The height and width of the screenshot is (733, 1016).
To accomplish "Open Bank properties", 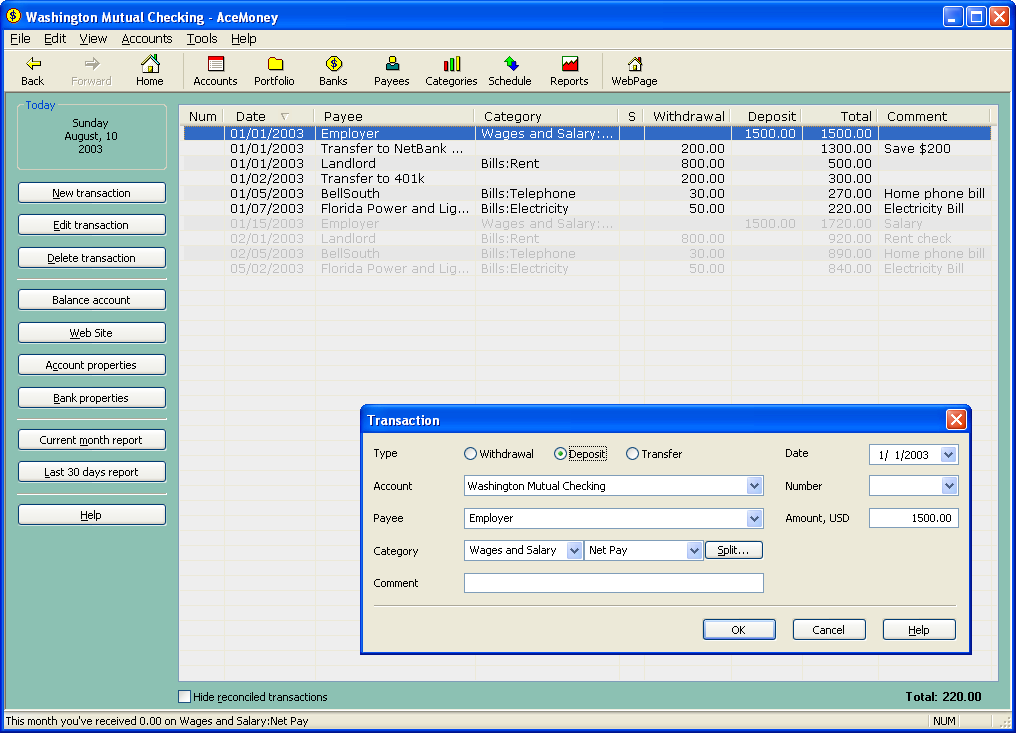I will 91,398.
